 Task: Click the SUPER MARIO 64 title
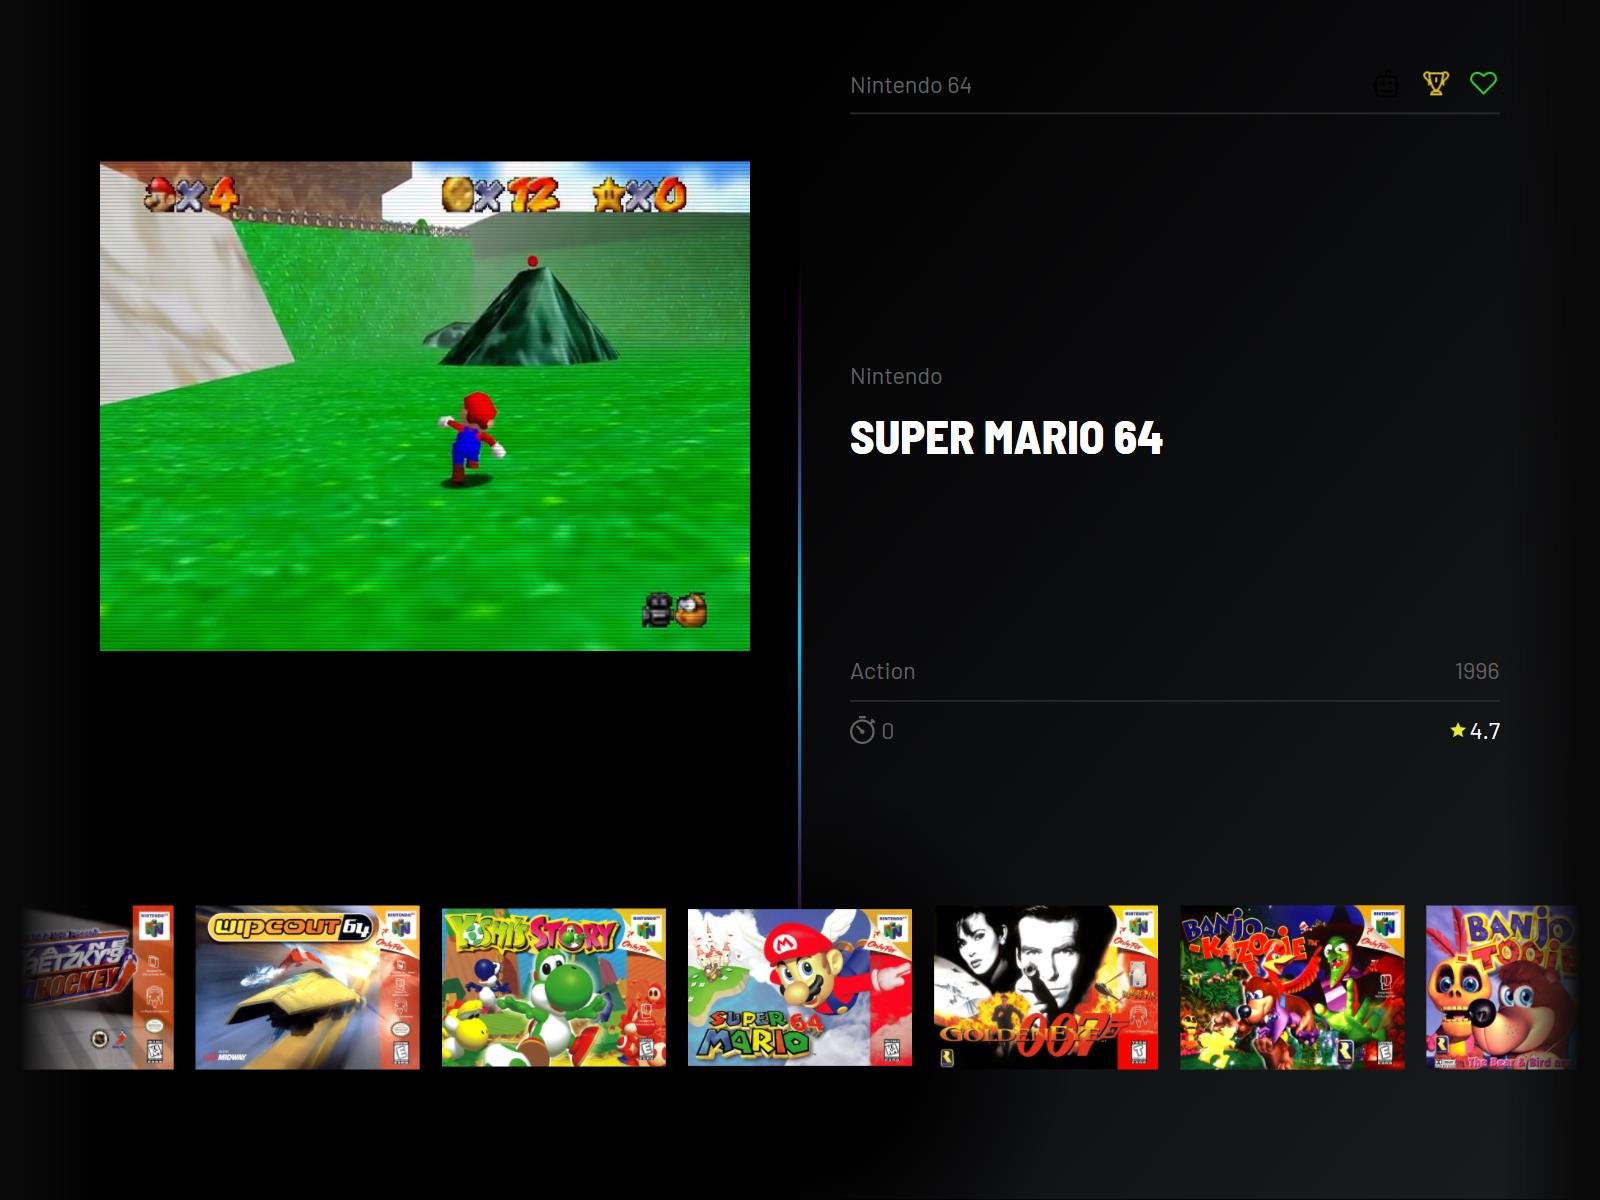click(x=1006, y=438)
